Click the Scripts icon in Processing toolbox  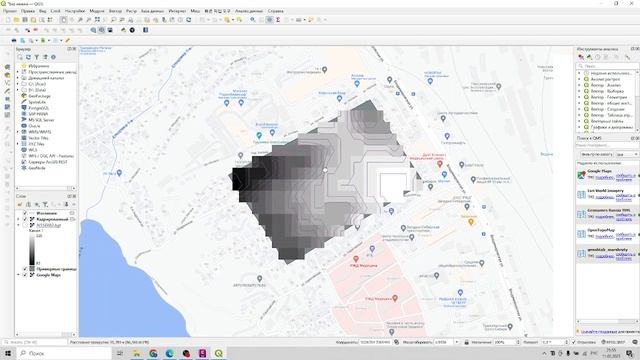[589, 57]
